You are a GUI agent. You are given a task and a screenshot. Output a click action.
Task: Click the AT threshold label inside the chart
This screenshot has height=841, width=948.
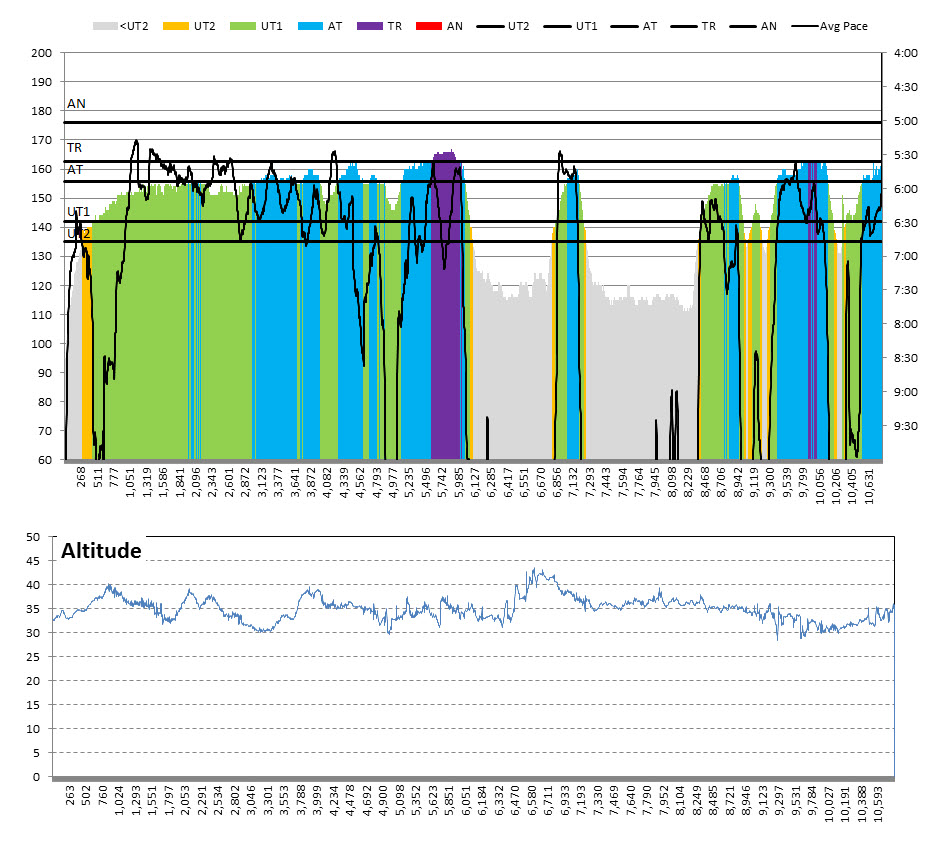click(75, 170)
